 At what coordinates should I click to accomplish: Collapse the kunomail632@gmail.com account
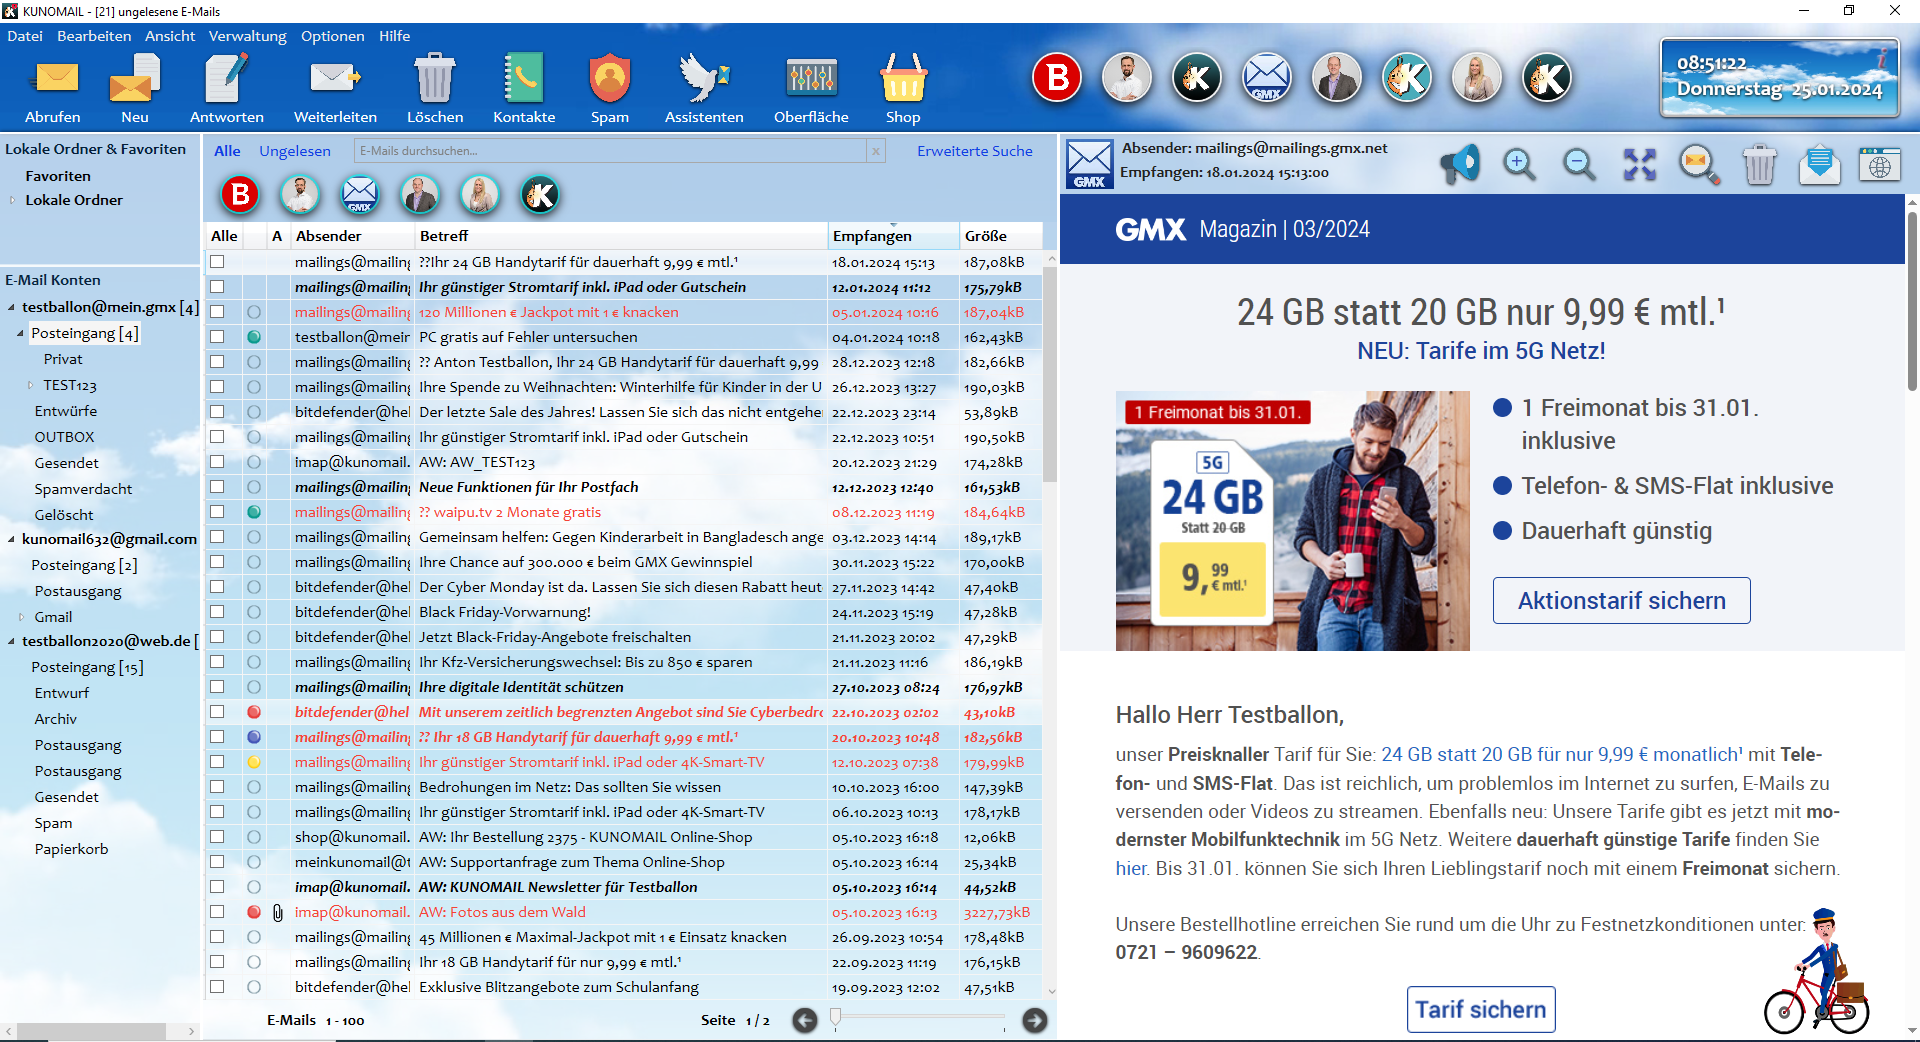(x=11, y=539)
